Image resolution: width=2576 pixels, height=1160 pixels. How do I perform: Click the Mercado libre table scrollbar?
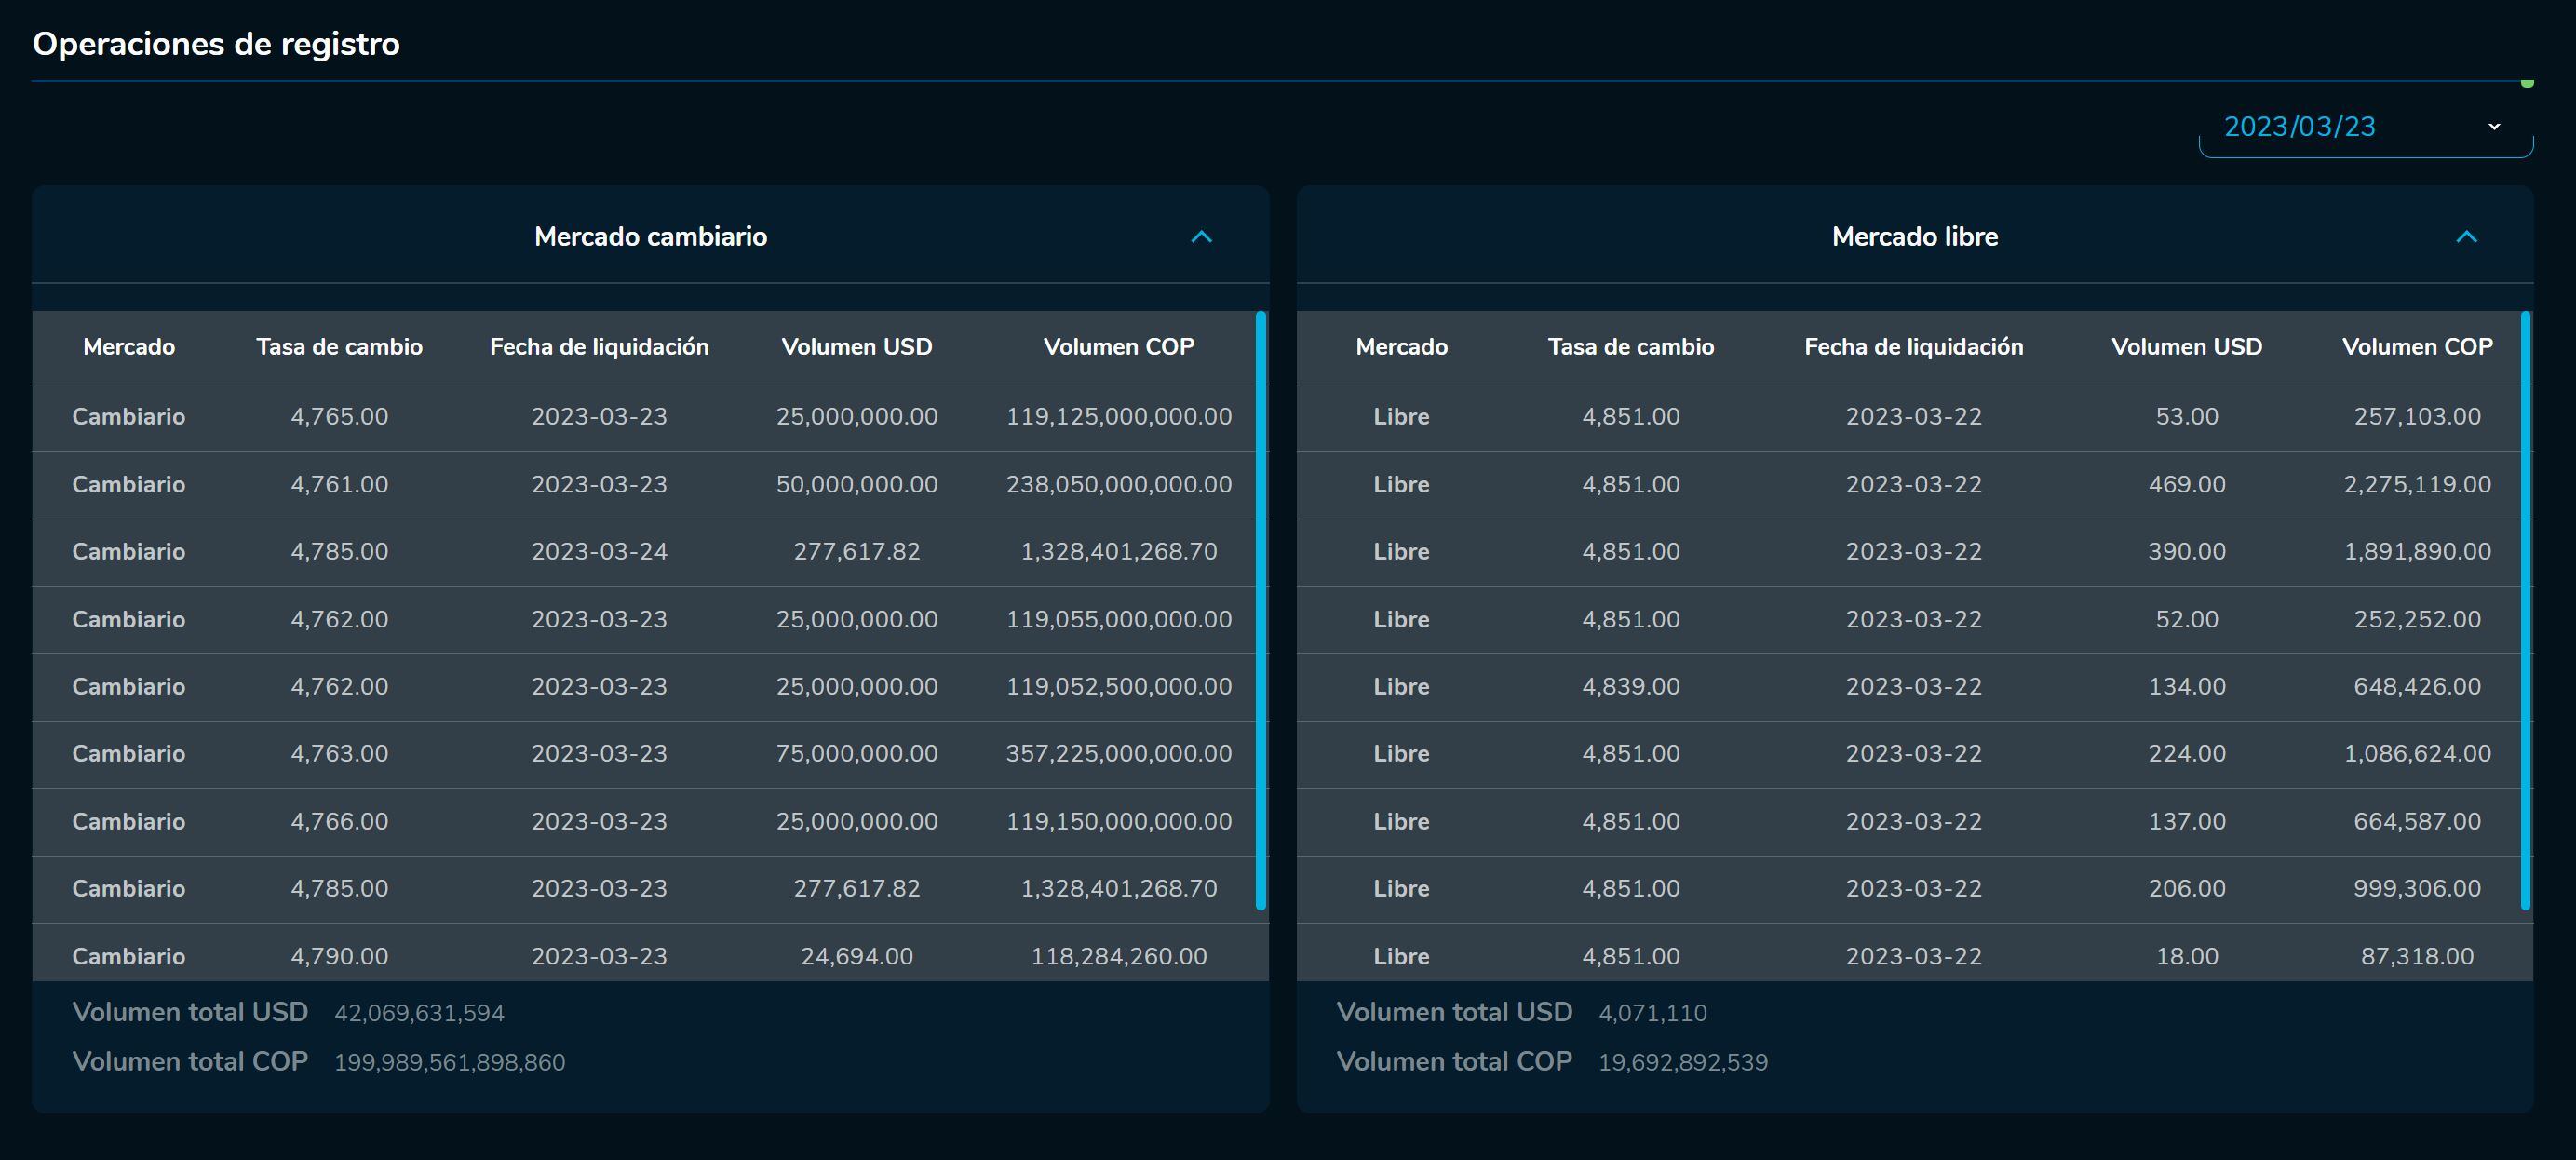pyautogui.click(x=2525, y=610)
